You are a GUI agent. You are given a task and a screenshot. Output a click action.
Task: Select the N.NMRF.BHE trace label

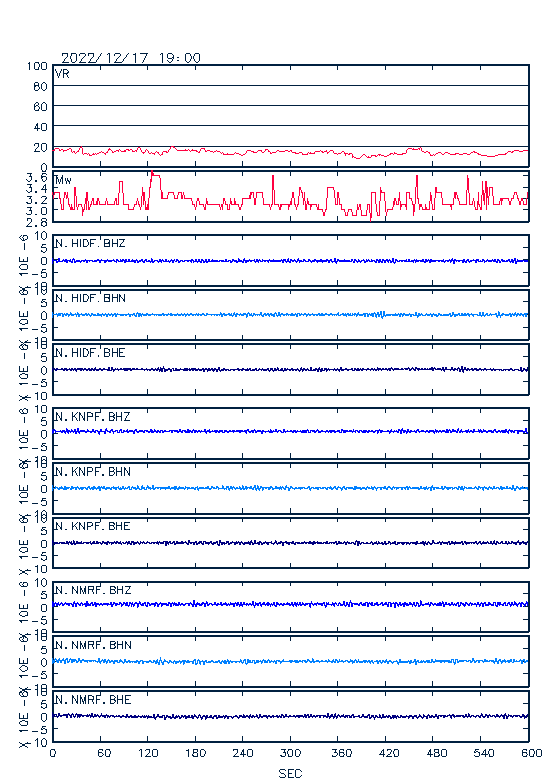(x=93, y=699)
